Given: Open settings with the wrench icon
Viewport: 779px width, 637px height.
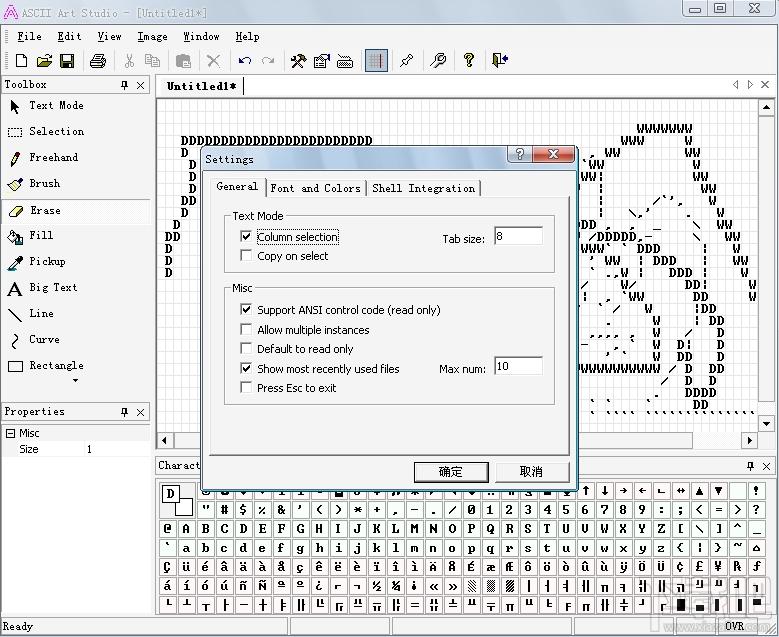Looking at the screenshot, I should tap(438, 61).
